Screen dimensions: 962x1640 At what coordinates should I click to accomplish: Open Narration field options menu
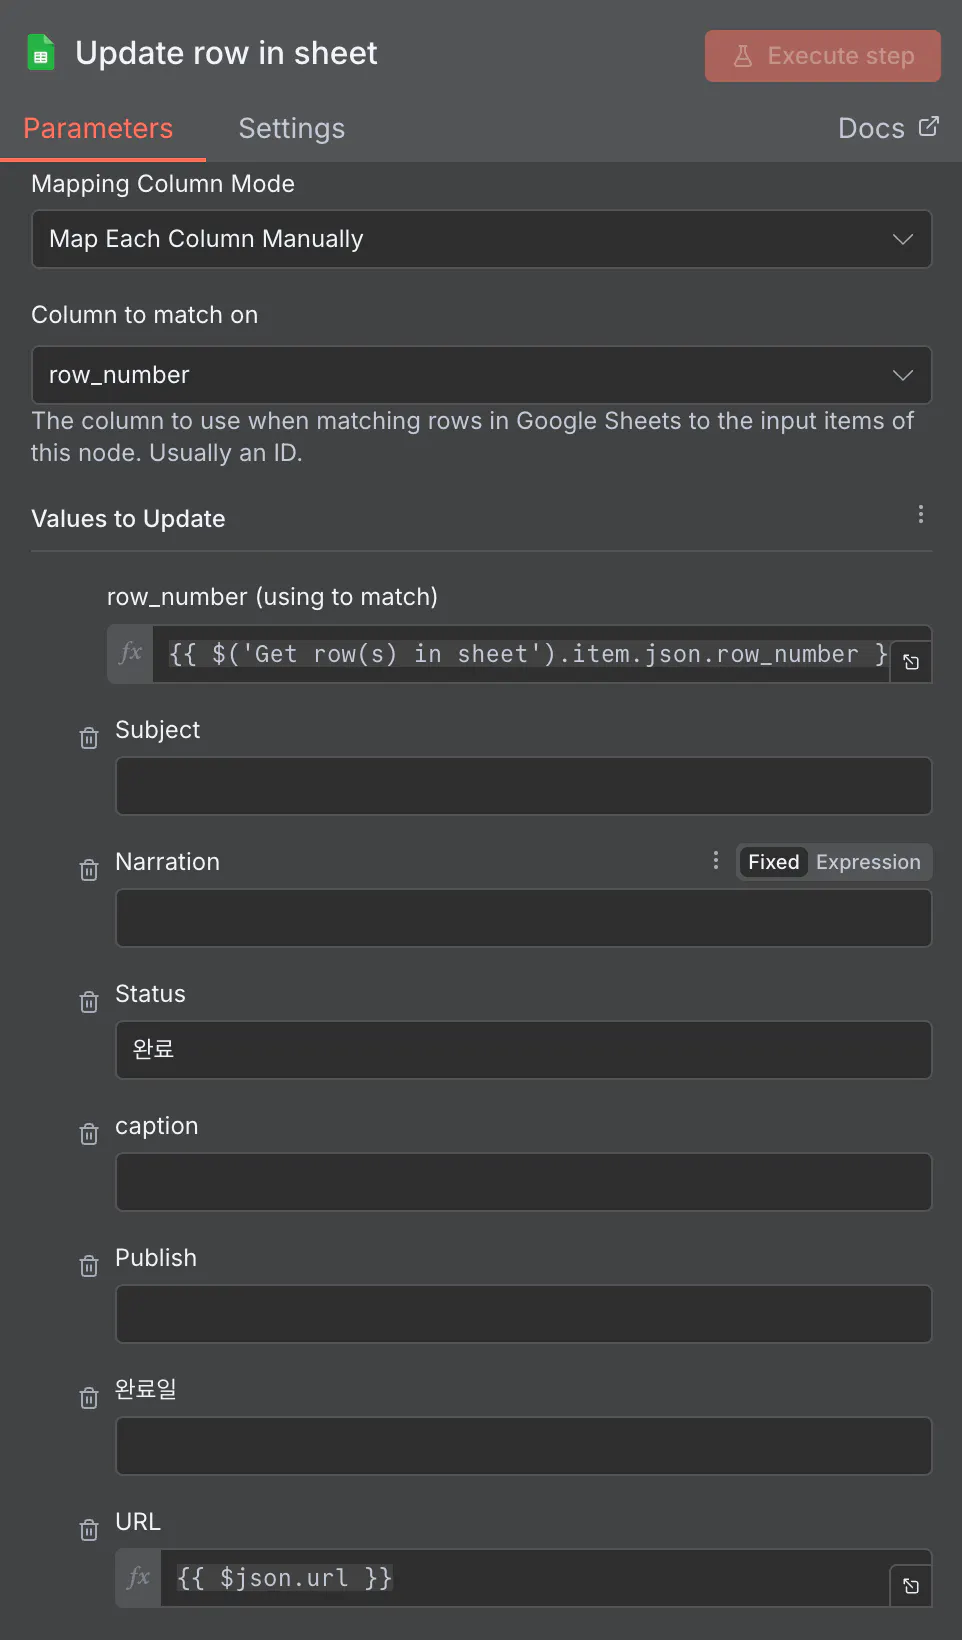click(x=716, y=861)
